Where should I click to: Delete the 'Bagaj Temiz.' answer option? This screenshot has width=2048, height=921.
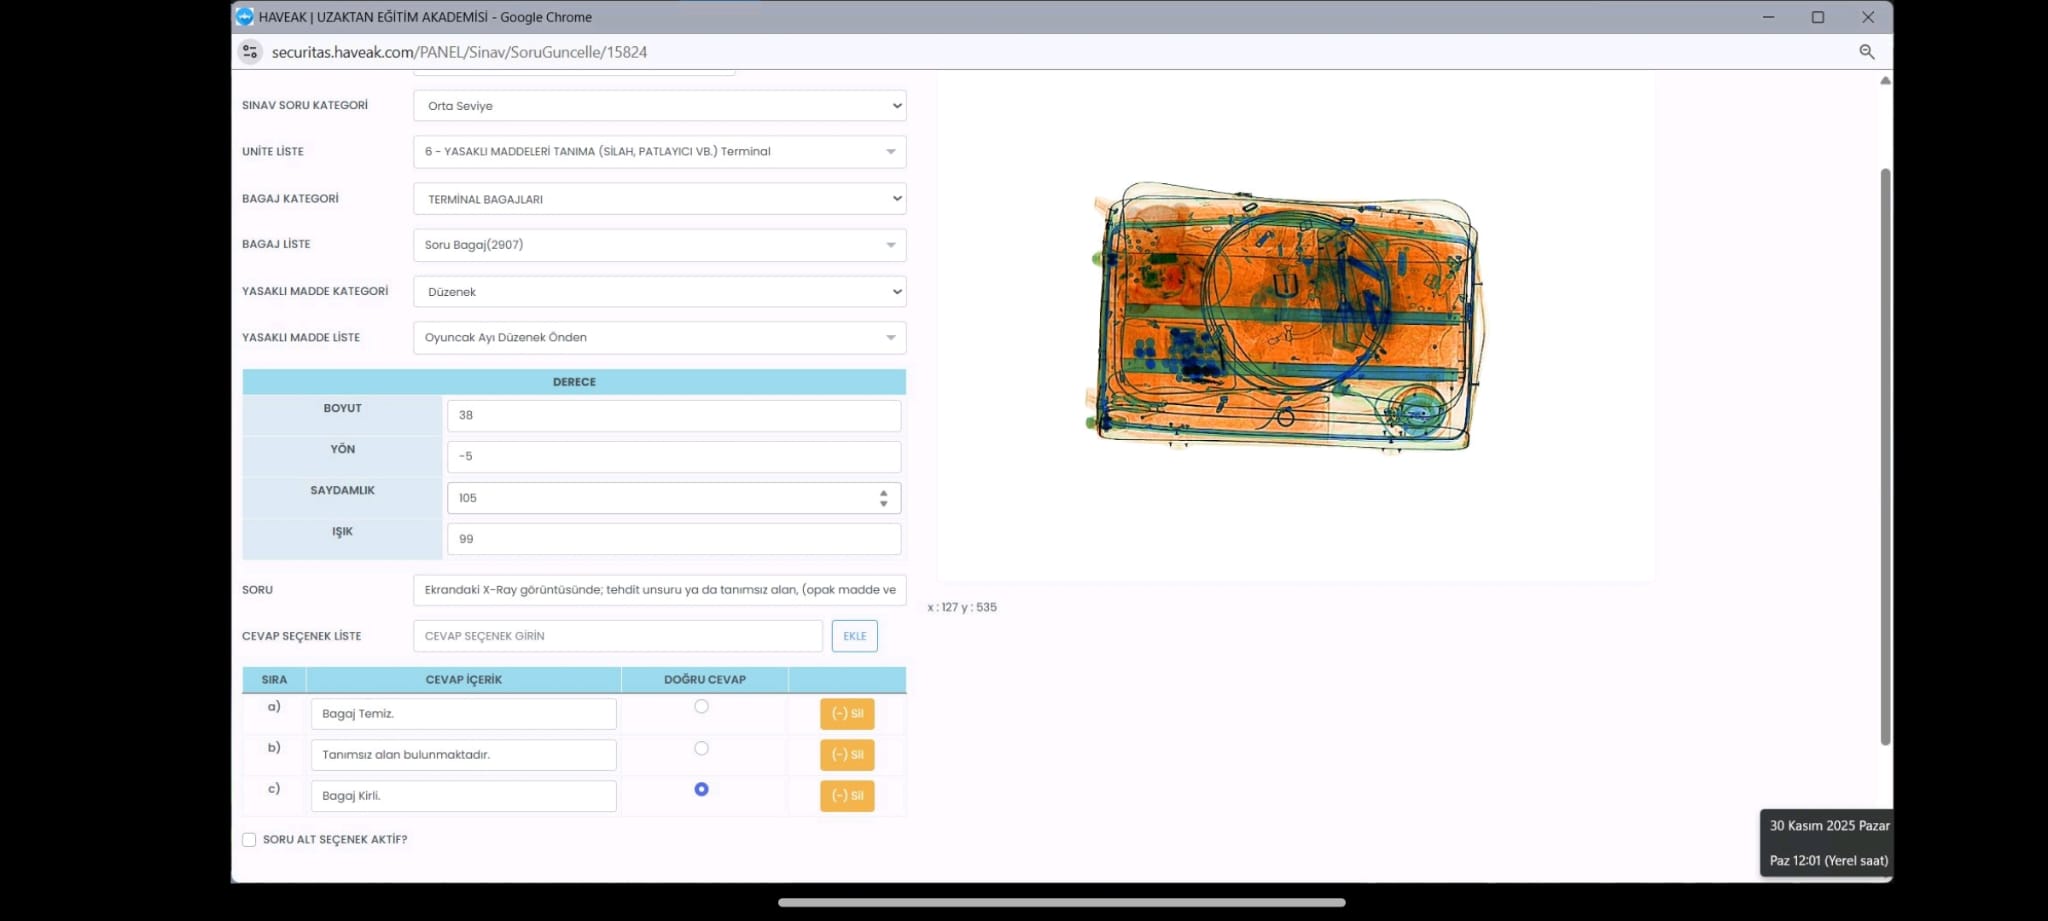pyautogui.click(x=847, y=714)
